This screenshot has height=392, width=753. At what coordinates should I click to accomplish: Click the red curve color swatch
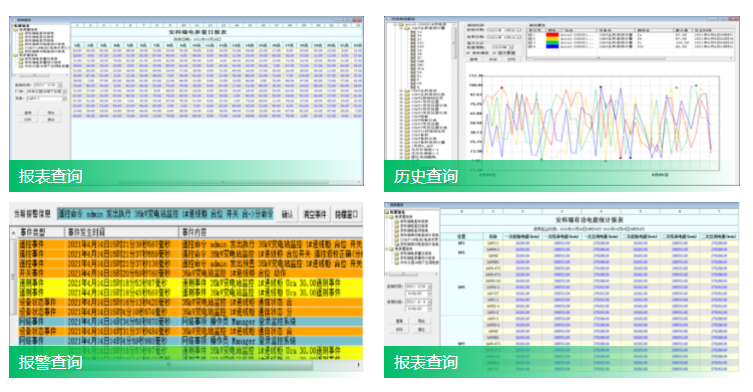552,35
